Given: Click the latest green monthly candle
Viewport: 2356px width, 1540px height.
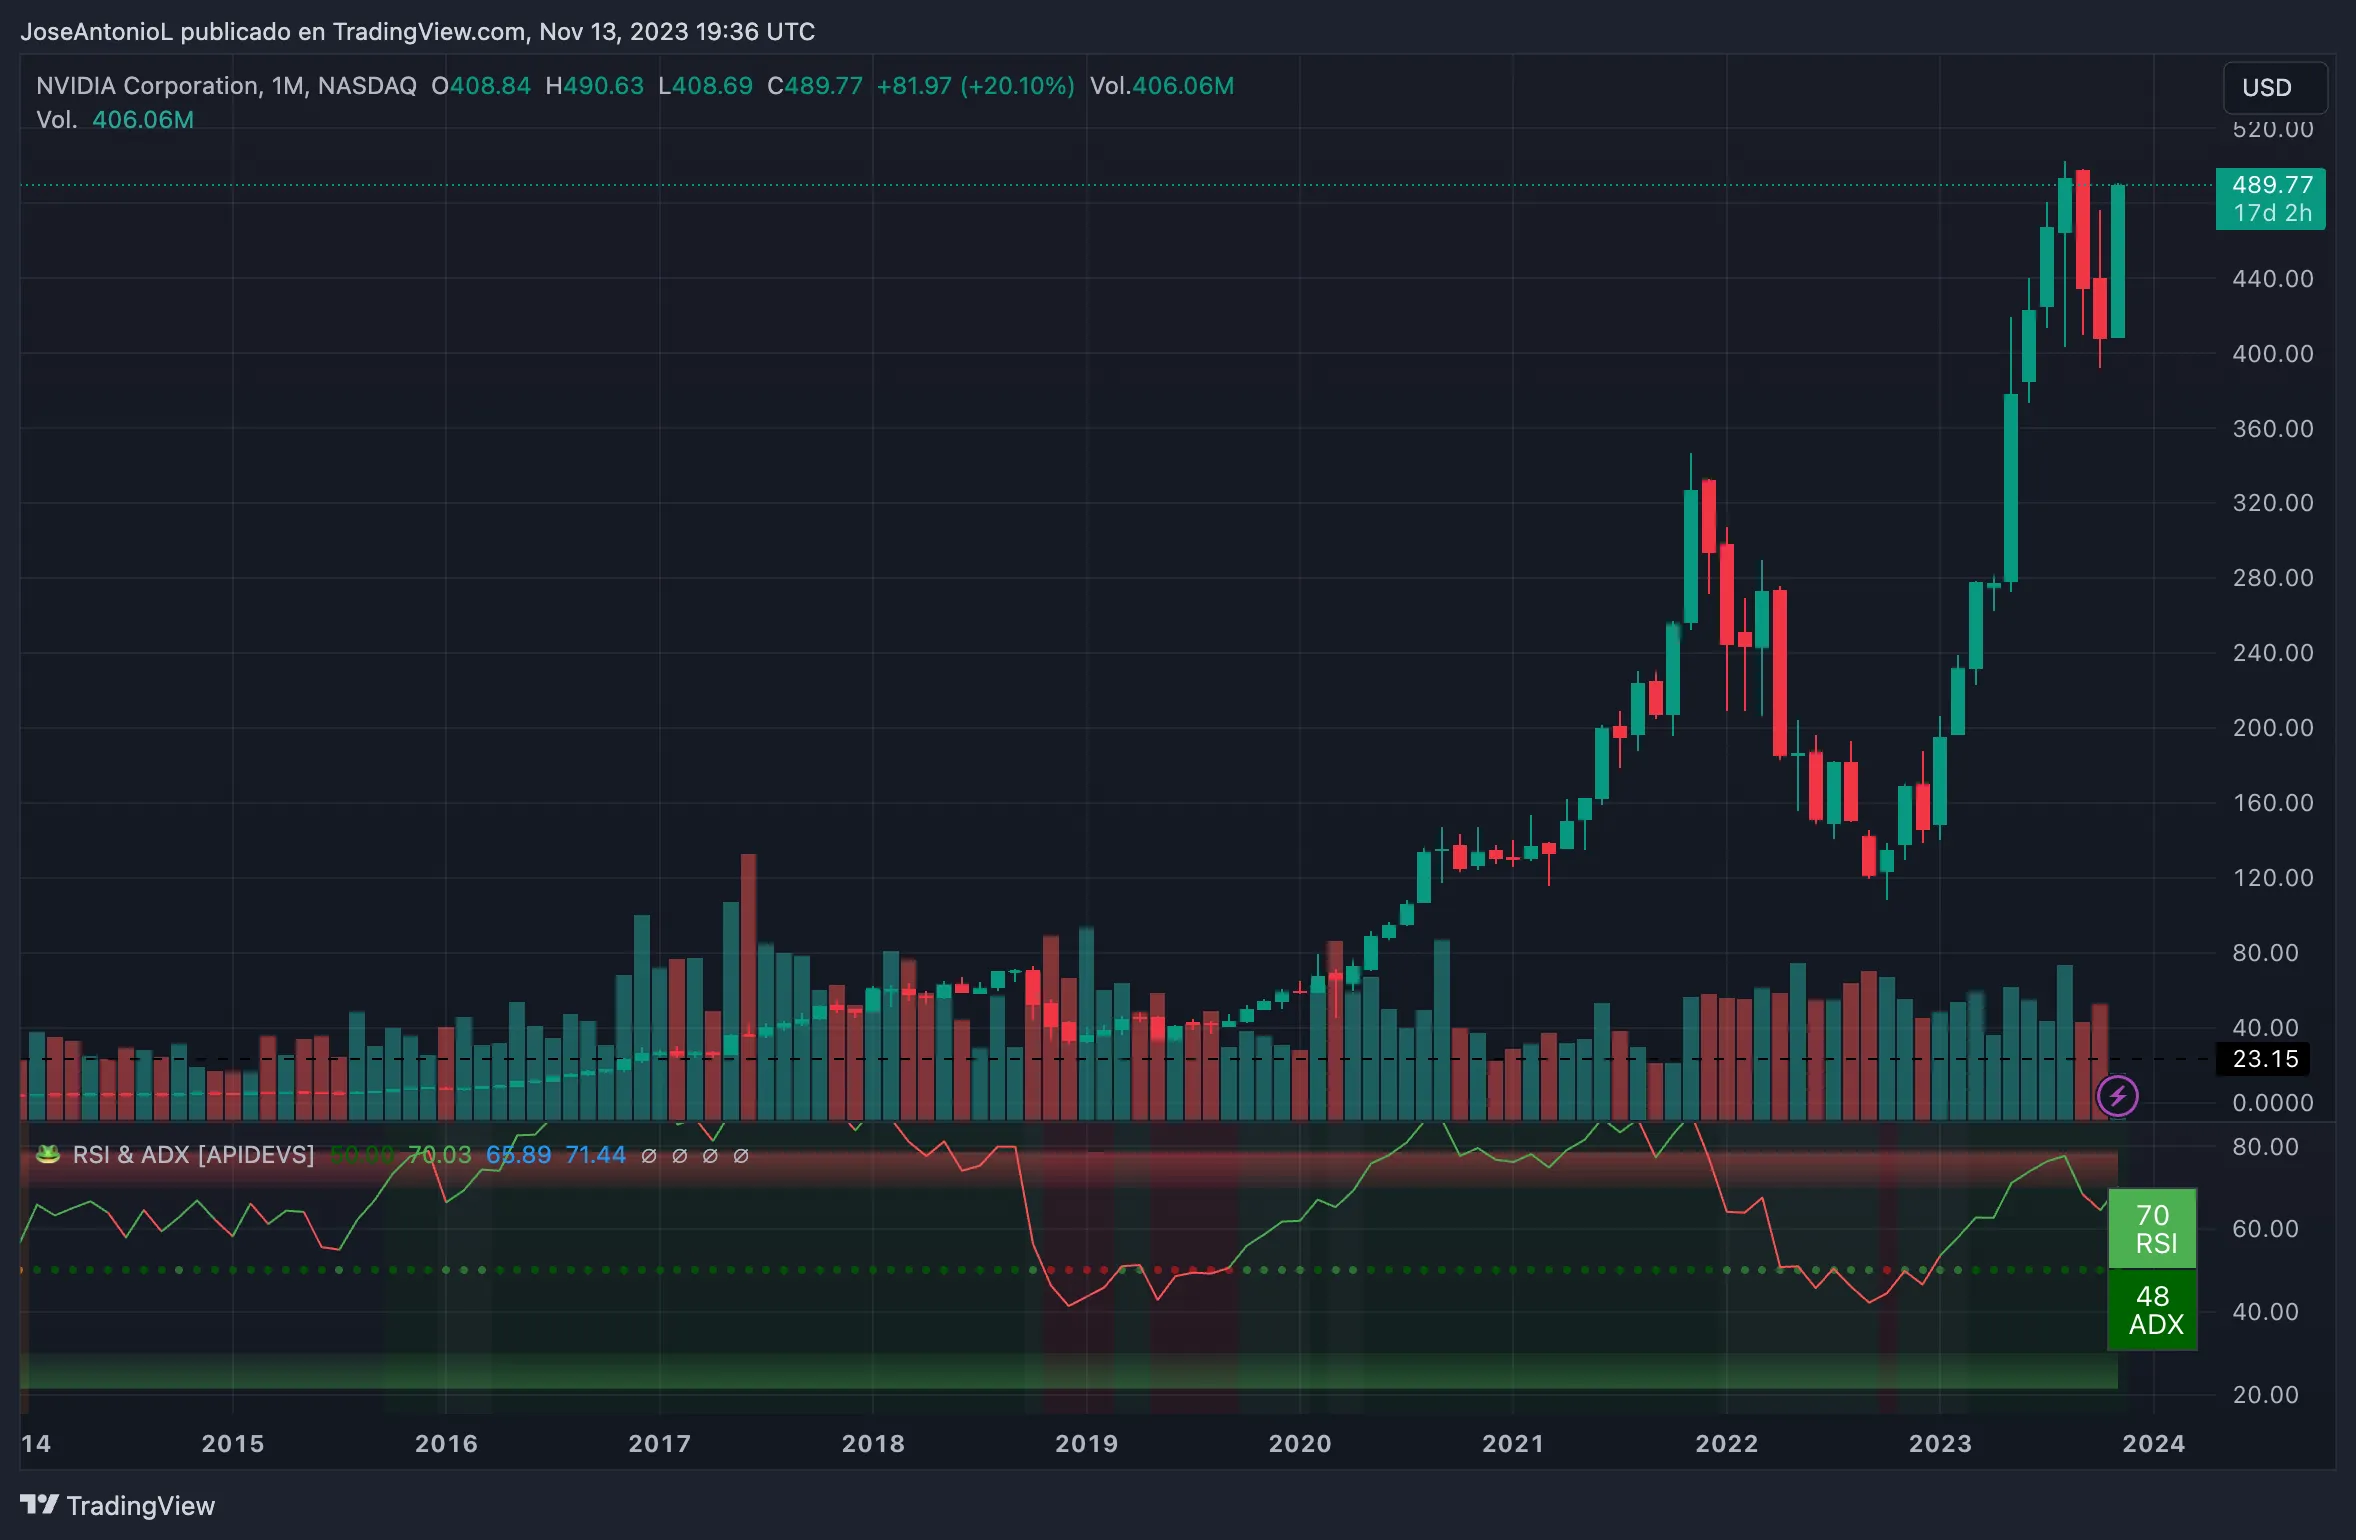Looking at the screenshot, I should (2117, 262).
